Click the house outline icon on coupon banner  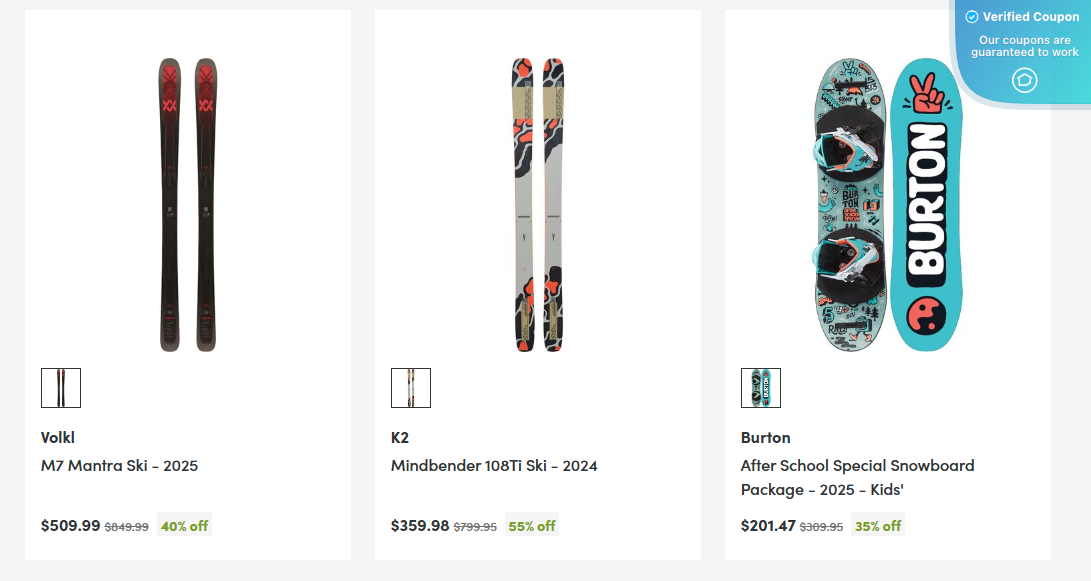coord(1023,79)
